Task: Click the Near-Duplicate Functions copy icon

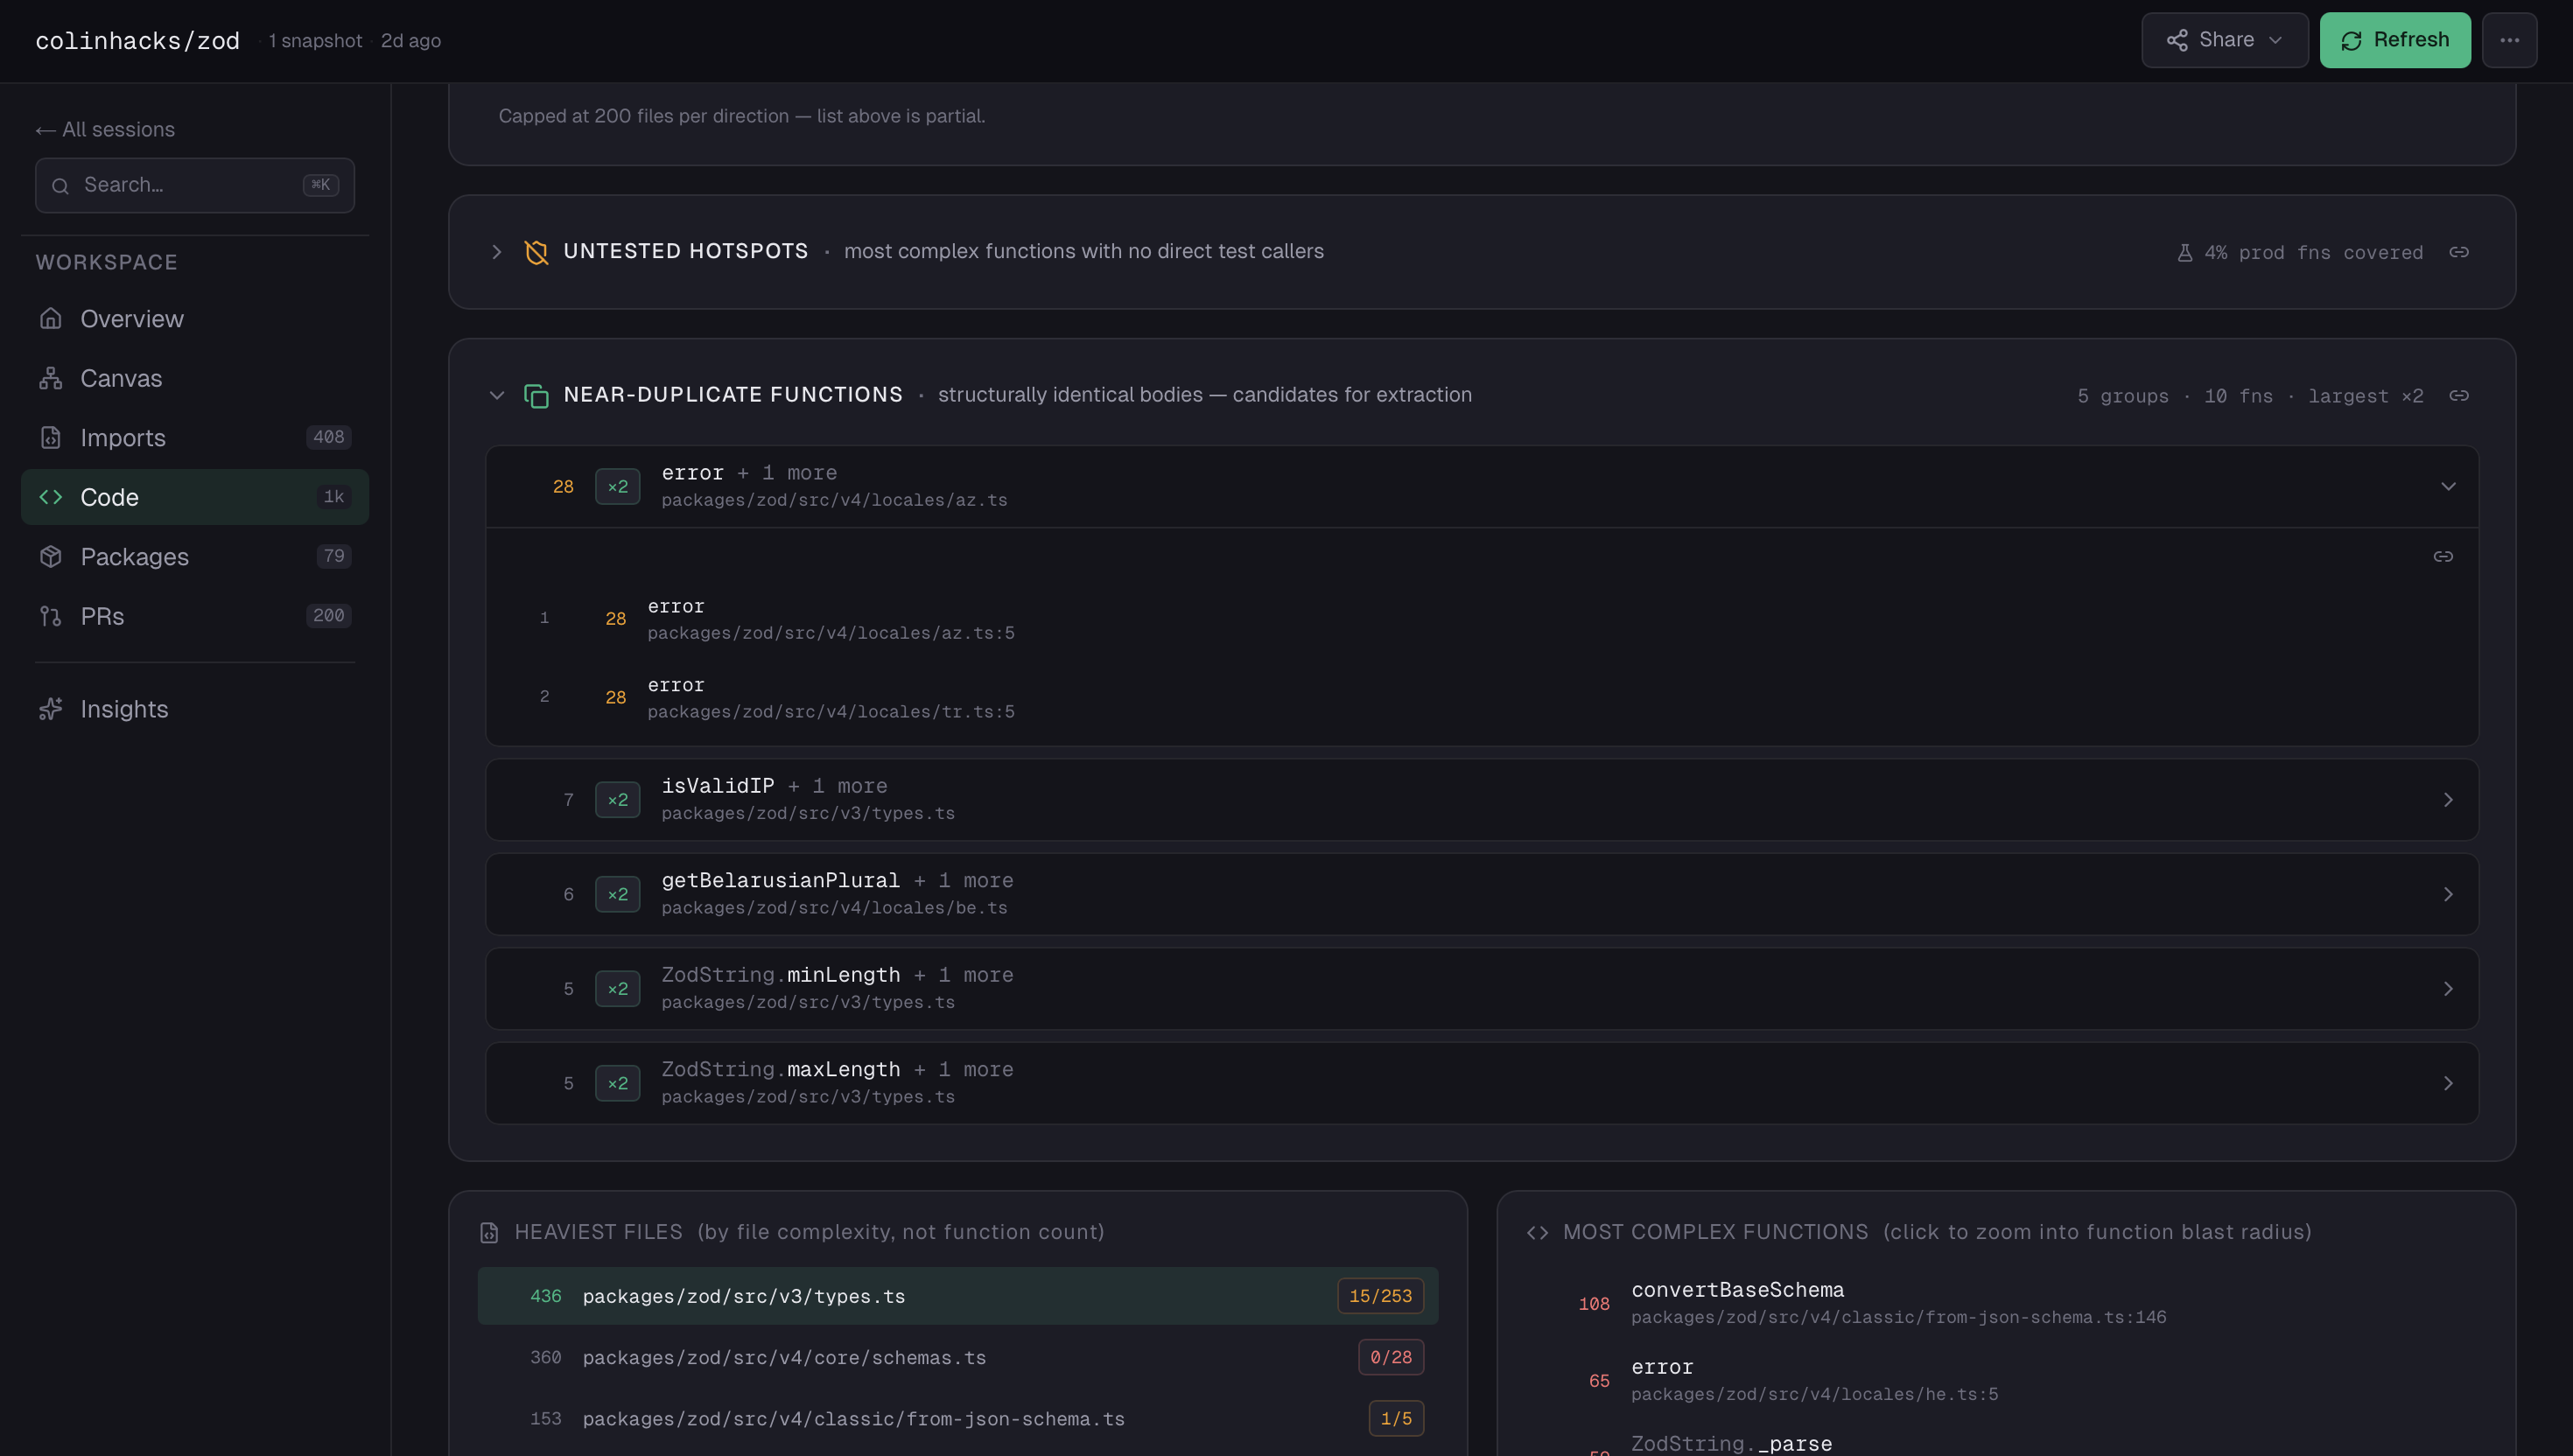Action: (x=536, y=396)
